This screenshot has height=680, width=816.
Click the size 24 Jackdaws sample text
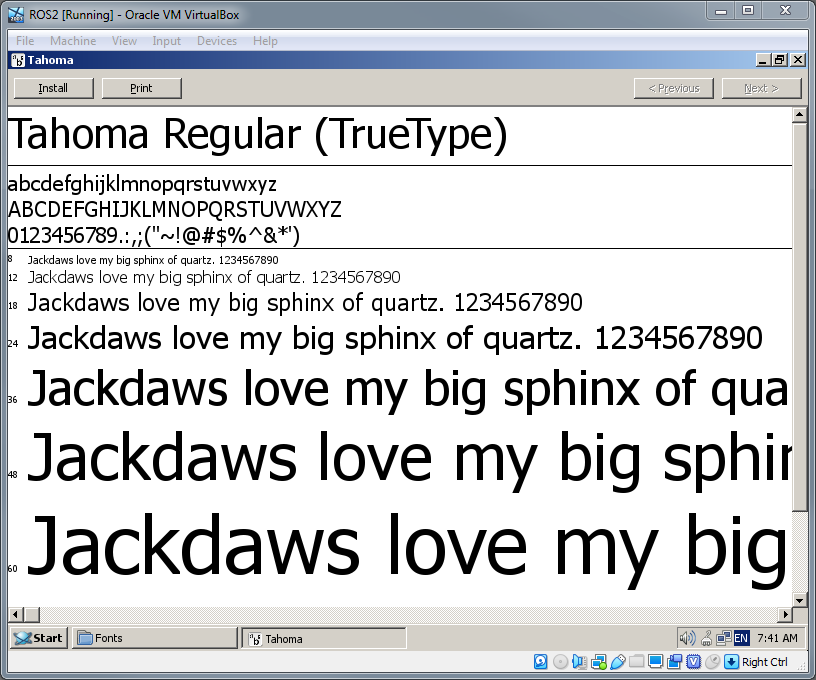[x=395, y=339]
